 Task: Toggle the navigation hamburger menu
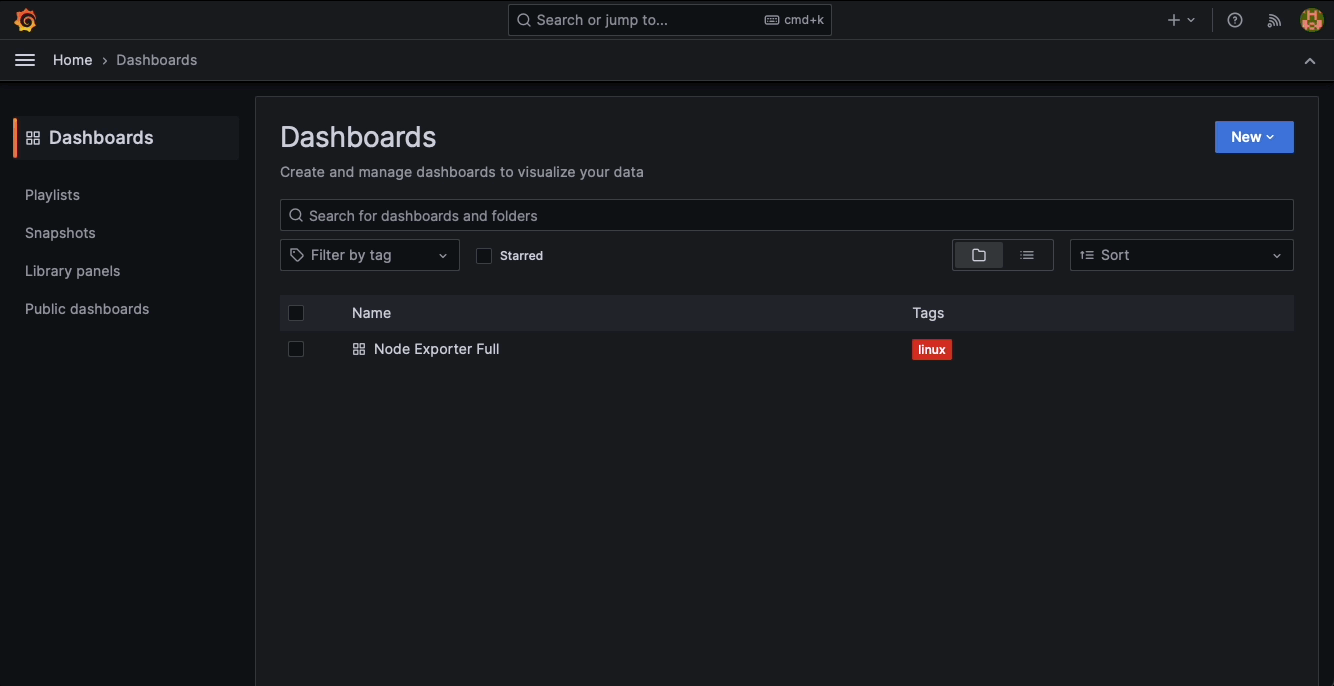(x=25, y=60)
